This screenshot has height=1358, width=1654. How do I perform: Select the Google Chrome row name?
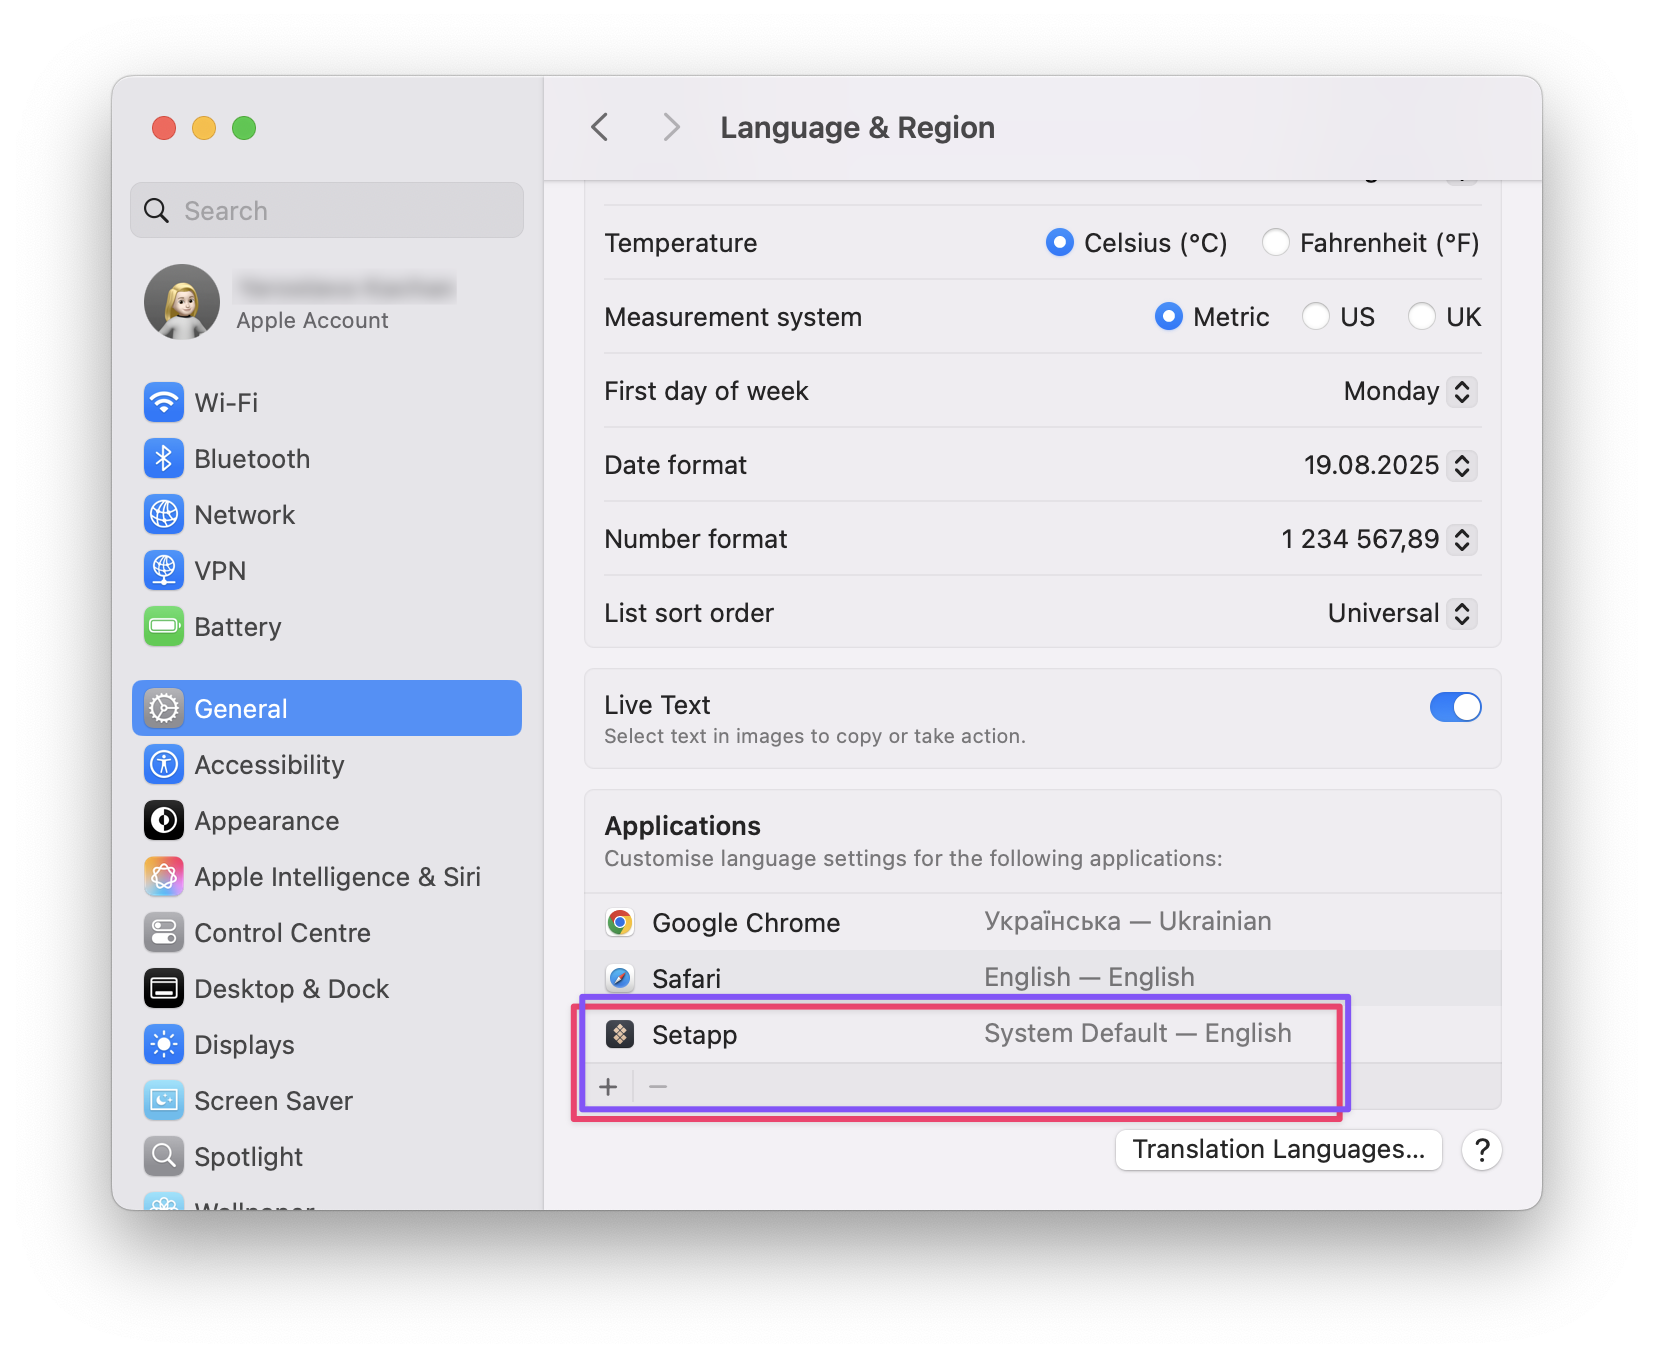[x=746, y=922]
